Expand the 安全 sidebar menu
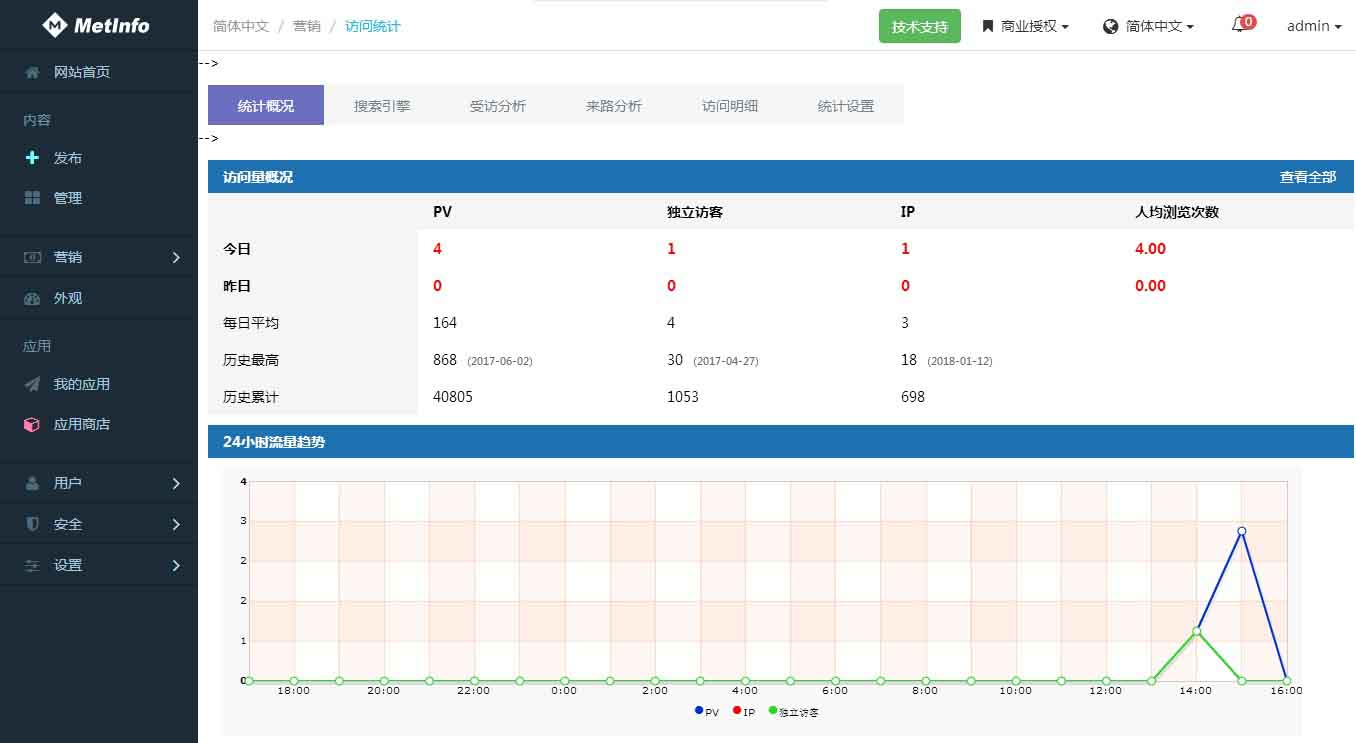Screen dimensions: 1356x743 pyautogui.click(x=98, y=524)
